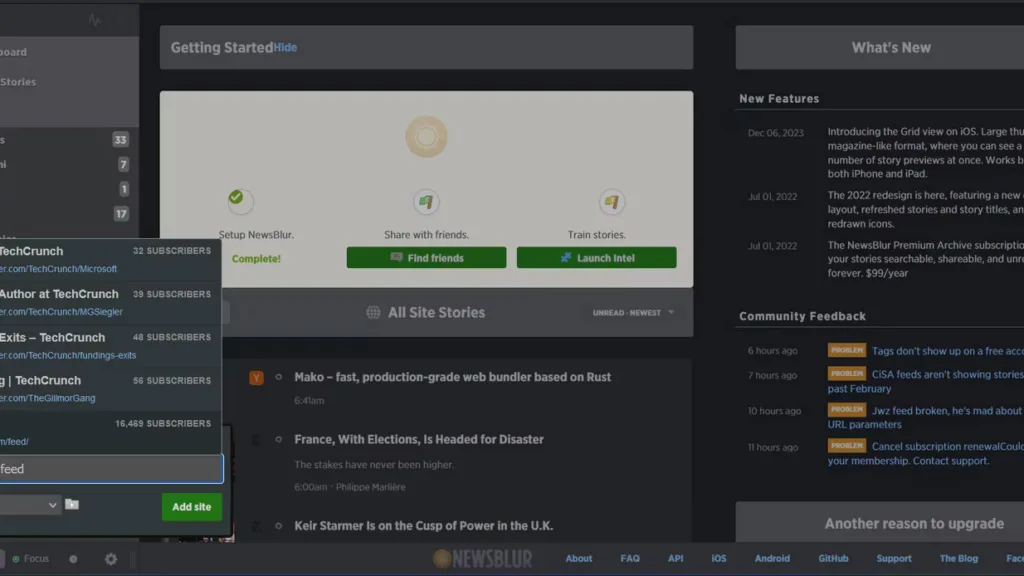Toggle unread dot on the Keir Starmer story
Screen dimensions: 1024x576
pyautogui.click(x=279, y=526)
